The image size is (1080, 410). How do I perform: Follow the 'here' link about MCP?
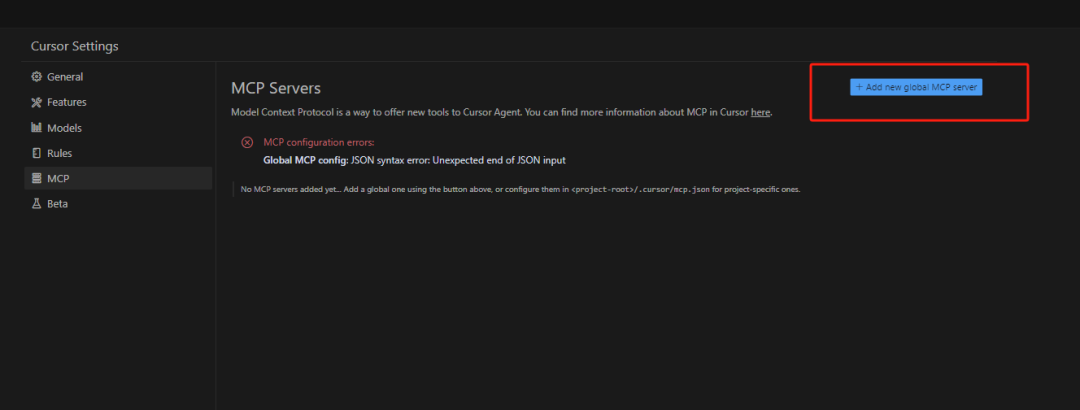[760, 112]
